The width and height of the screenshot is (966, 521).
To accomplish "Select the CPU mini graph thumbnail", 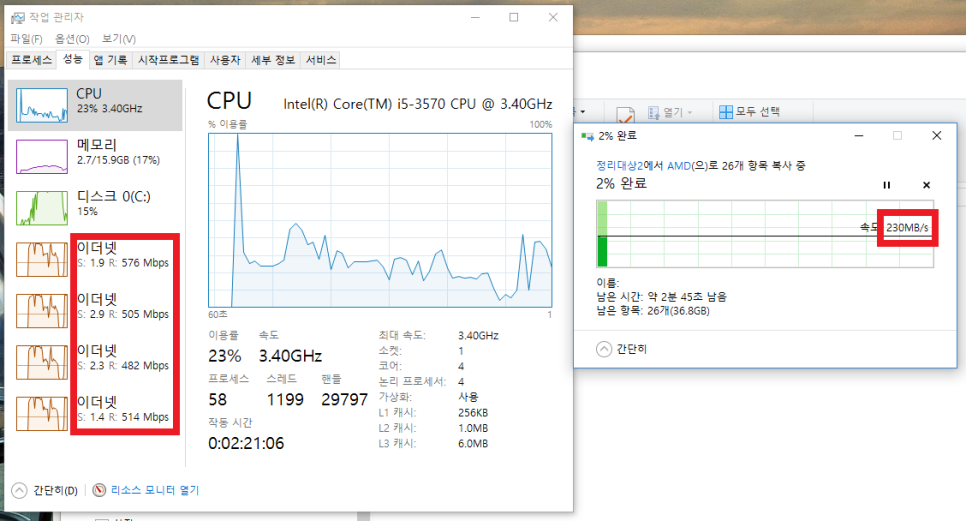I will click(x=42, y=105).
